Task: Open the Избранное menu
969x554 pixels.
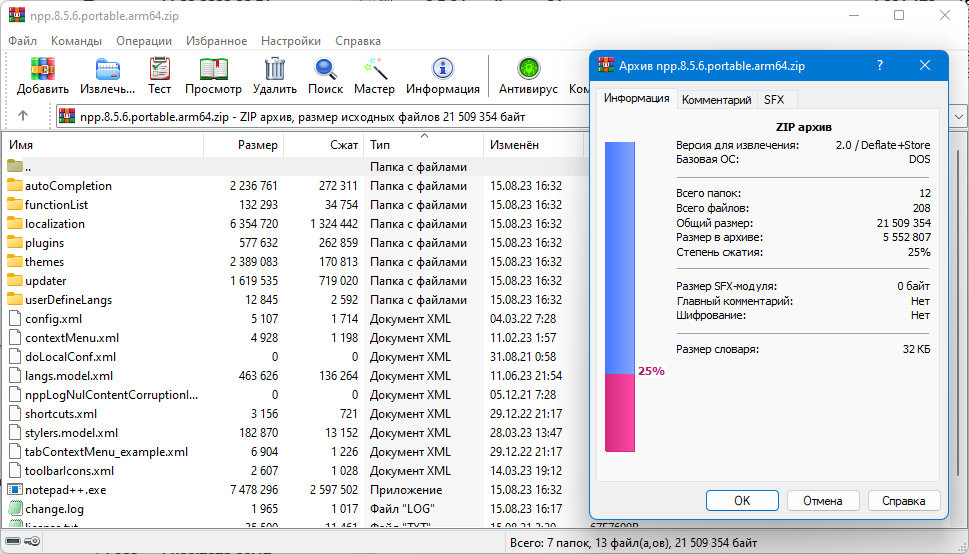Action: 216,41
